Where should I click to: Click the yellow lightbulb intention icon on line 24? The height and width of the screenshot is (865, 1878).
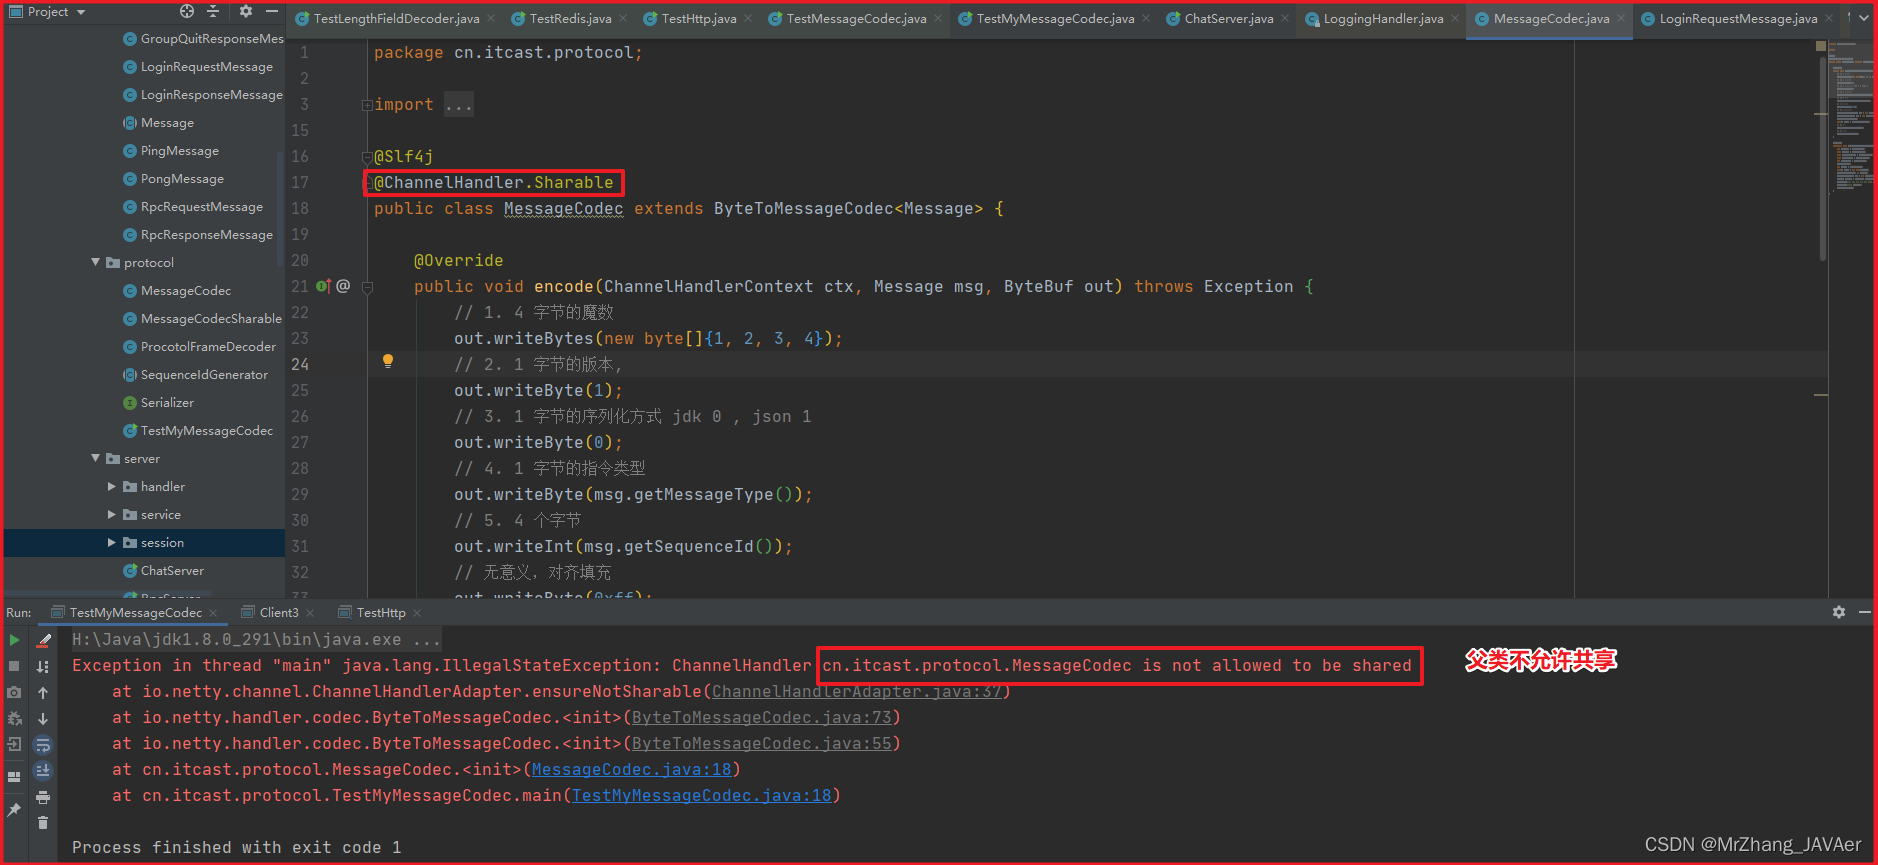tap(388, 361)
